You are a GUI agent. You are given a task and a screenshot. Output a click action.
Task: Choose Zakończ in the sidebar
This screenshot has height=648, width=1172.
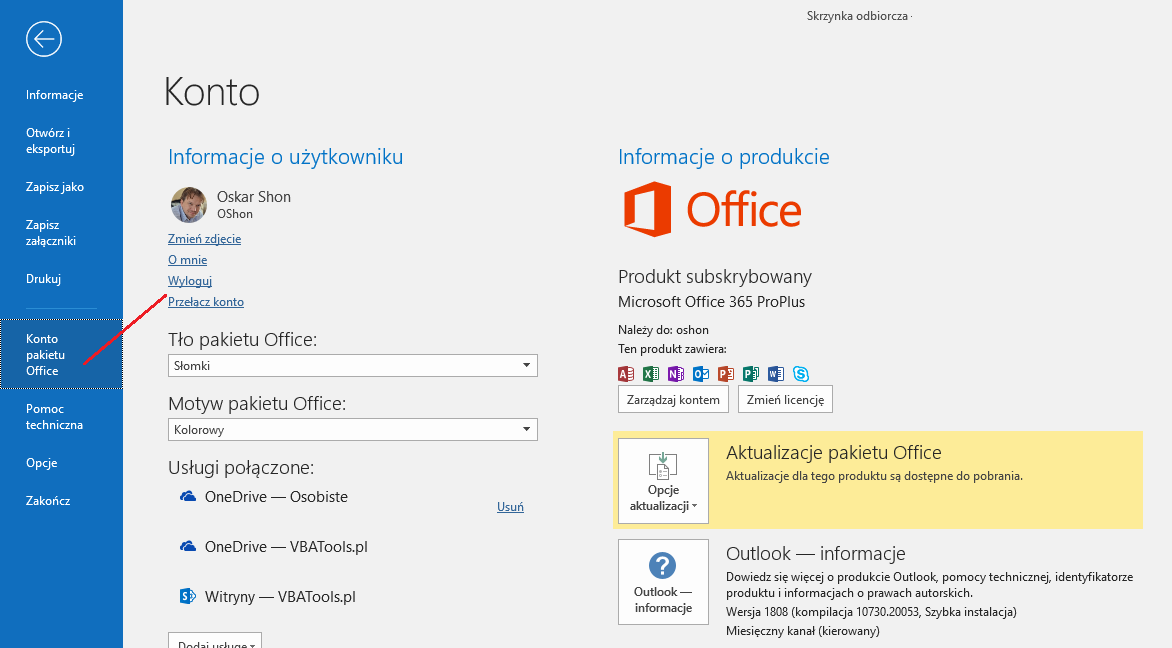coord(48,501)
